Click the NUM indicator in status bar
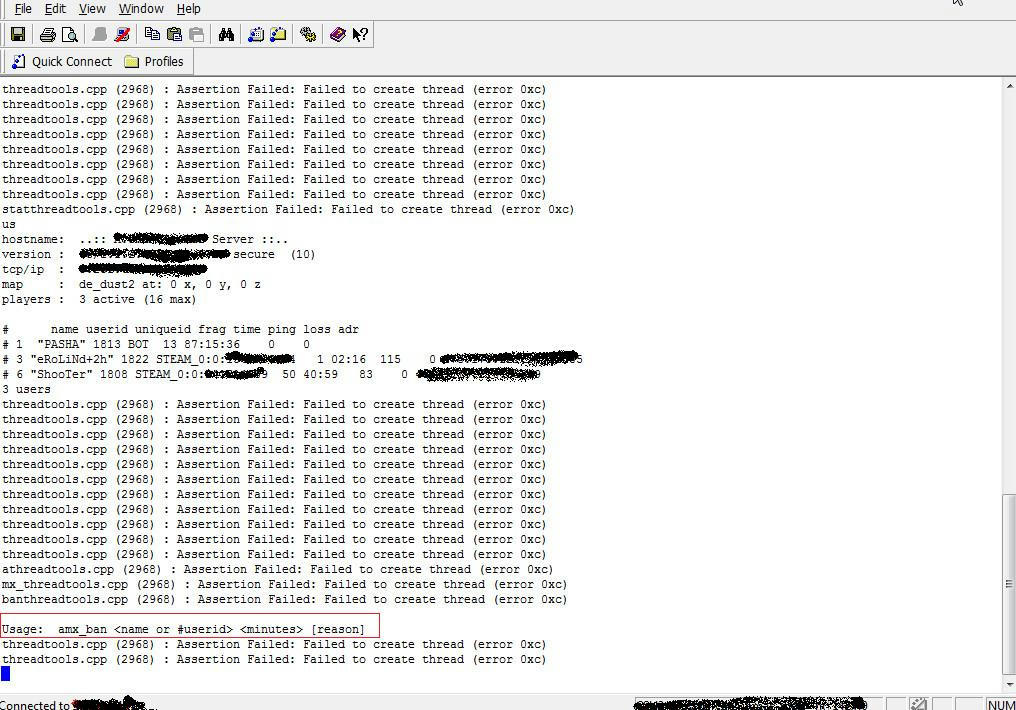The image size is (1016, 710). tap(1000, 704)
